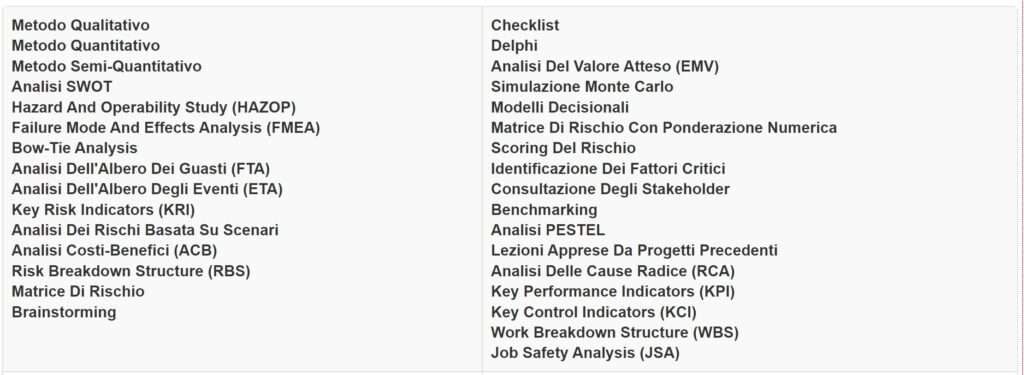
Task: Select Failure Mode And Effects Analysis (FMEA)
Action: point(166,127)
